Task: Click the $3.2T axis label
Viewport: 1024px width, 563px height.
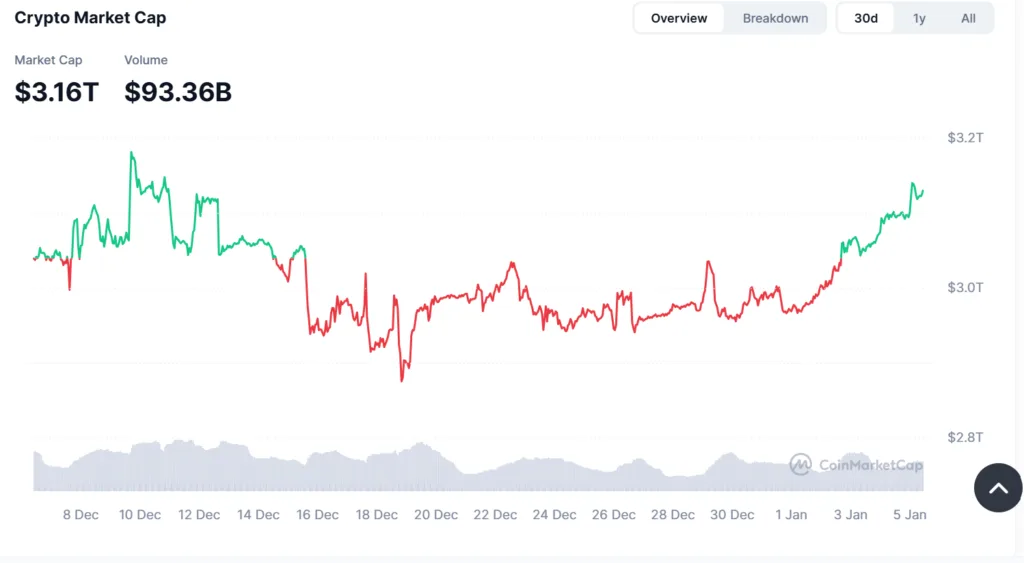Action: click(965, 138)
